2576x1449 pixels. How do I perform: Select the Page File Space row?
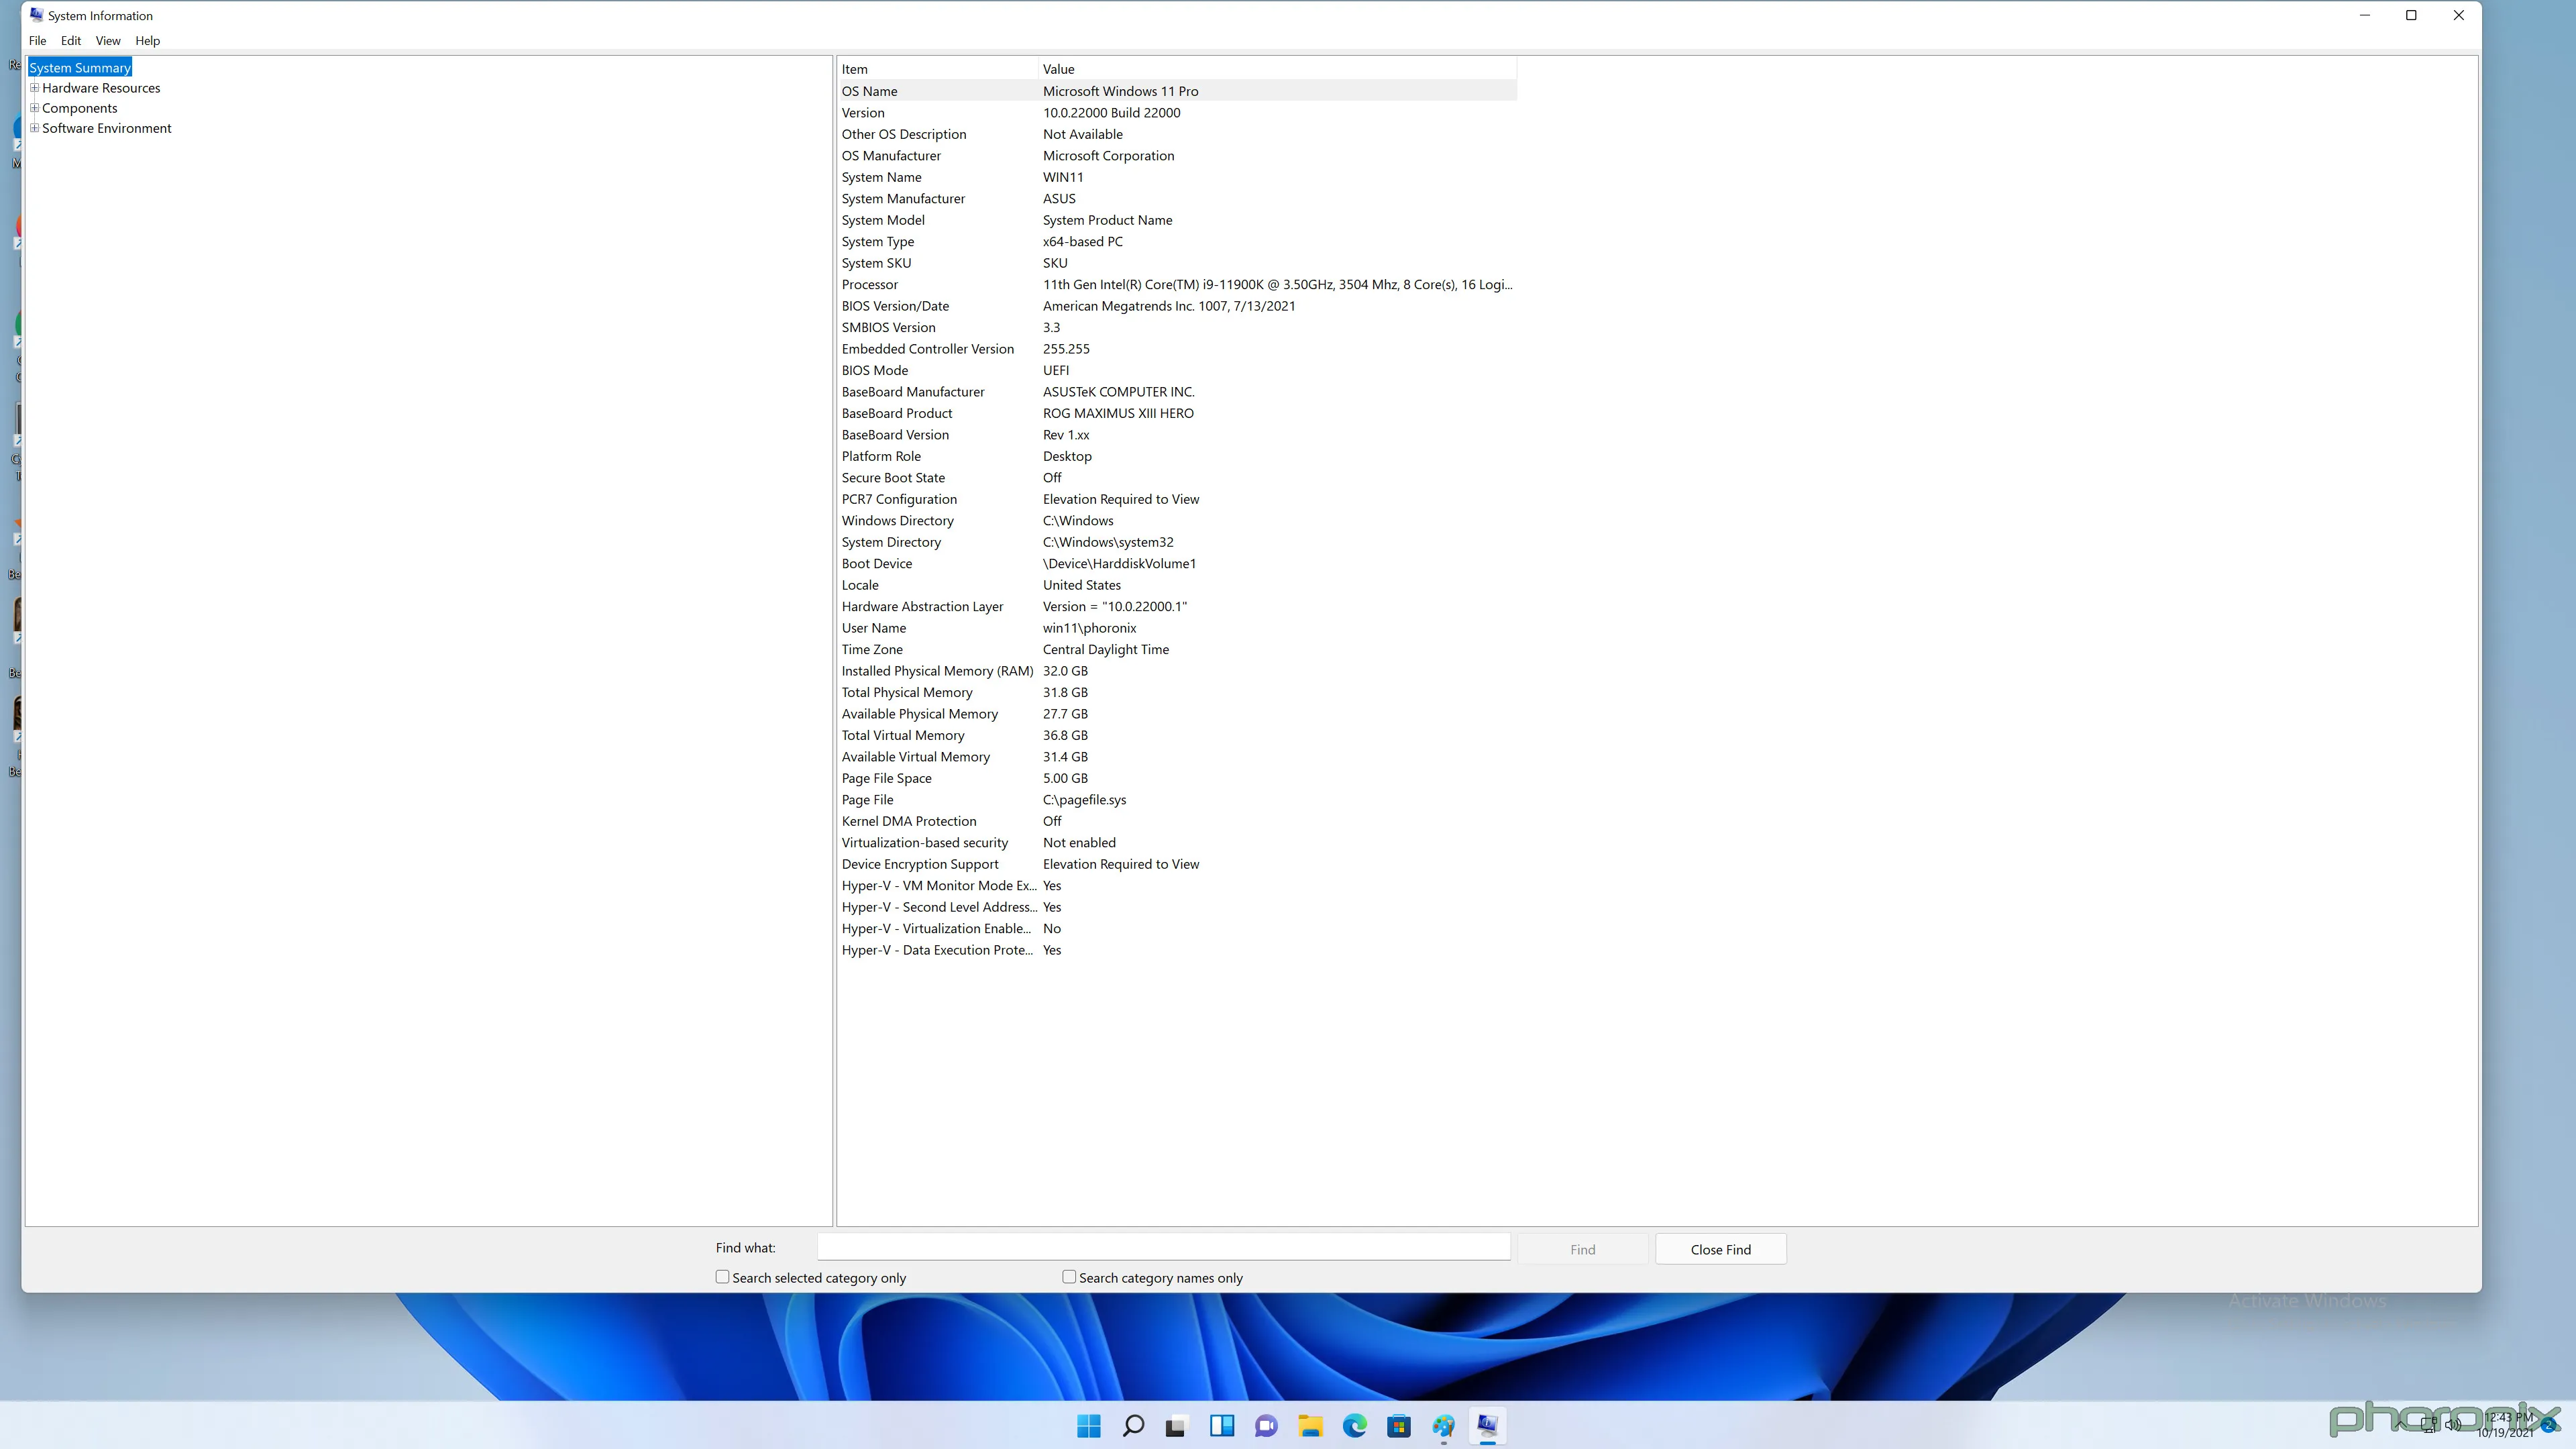tap(1177, 779)
